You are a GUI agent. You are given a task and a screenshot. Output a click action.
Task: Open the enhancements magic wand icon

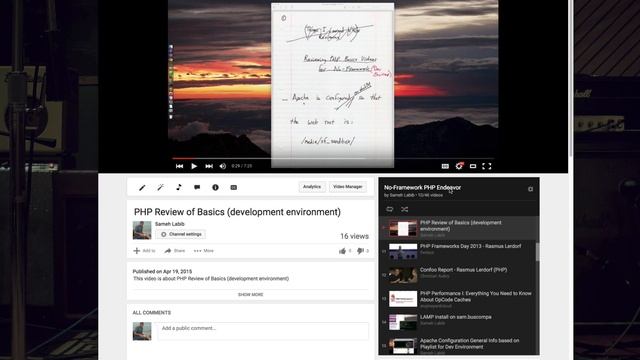point(160,187)
